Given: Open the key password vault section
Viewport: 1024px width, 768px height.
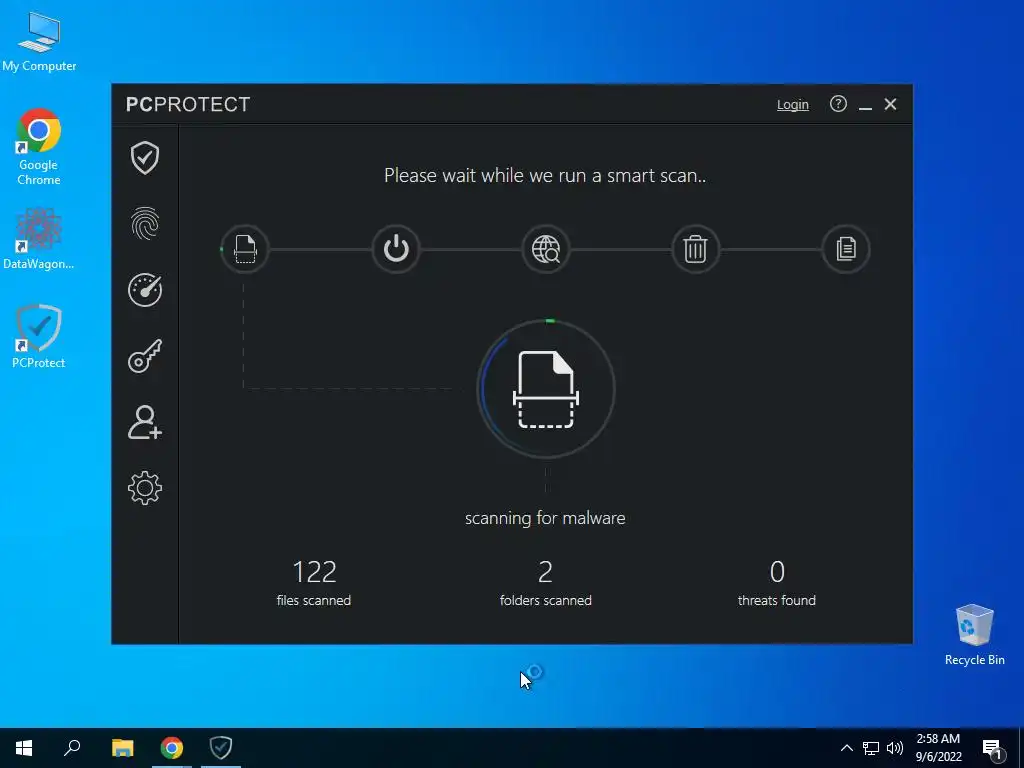Looking at the screenshot, I should click(145, 356).
